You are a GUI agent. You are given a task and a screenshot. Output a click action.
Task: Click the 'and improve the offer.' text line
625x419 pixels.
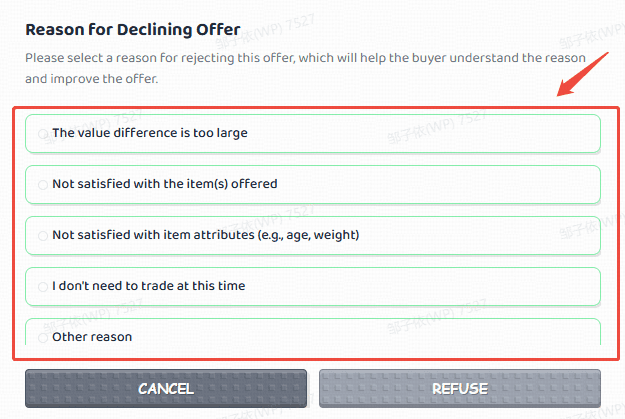(x=92, y=79)
